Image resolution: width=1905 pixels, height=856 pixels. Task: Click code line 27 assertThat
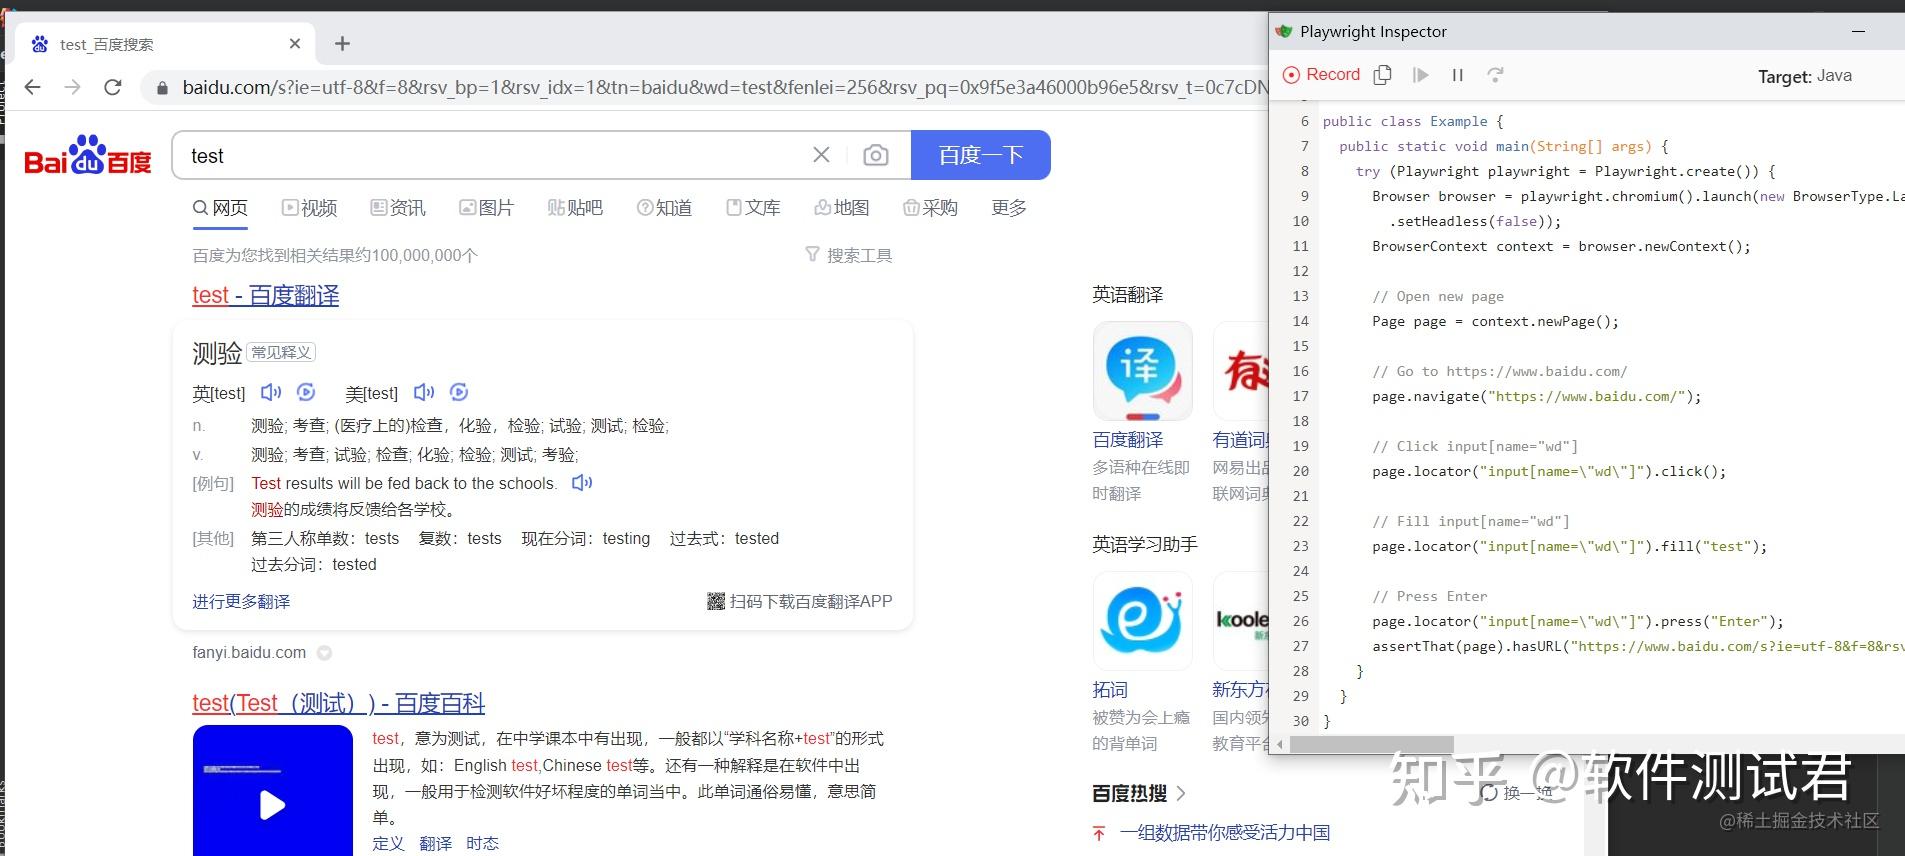pyautogui.click(x=1637, y=646)
